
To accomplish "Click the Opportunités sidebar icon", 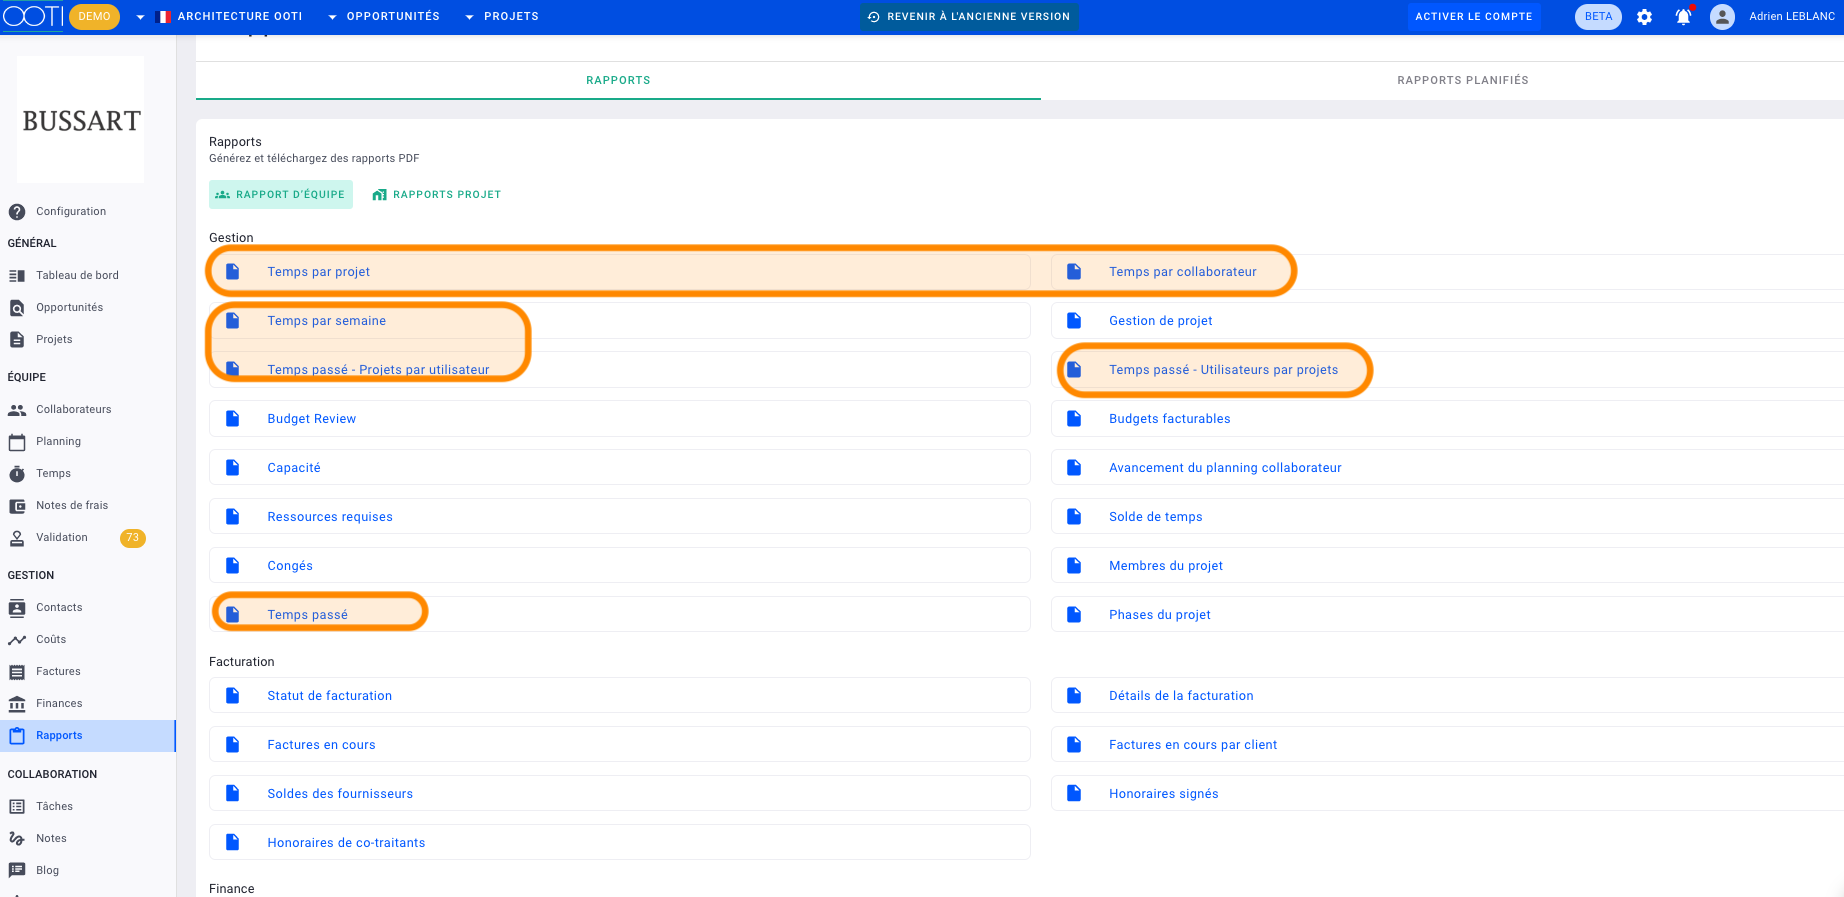I will tap(17, 308).
